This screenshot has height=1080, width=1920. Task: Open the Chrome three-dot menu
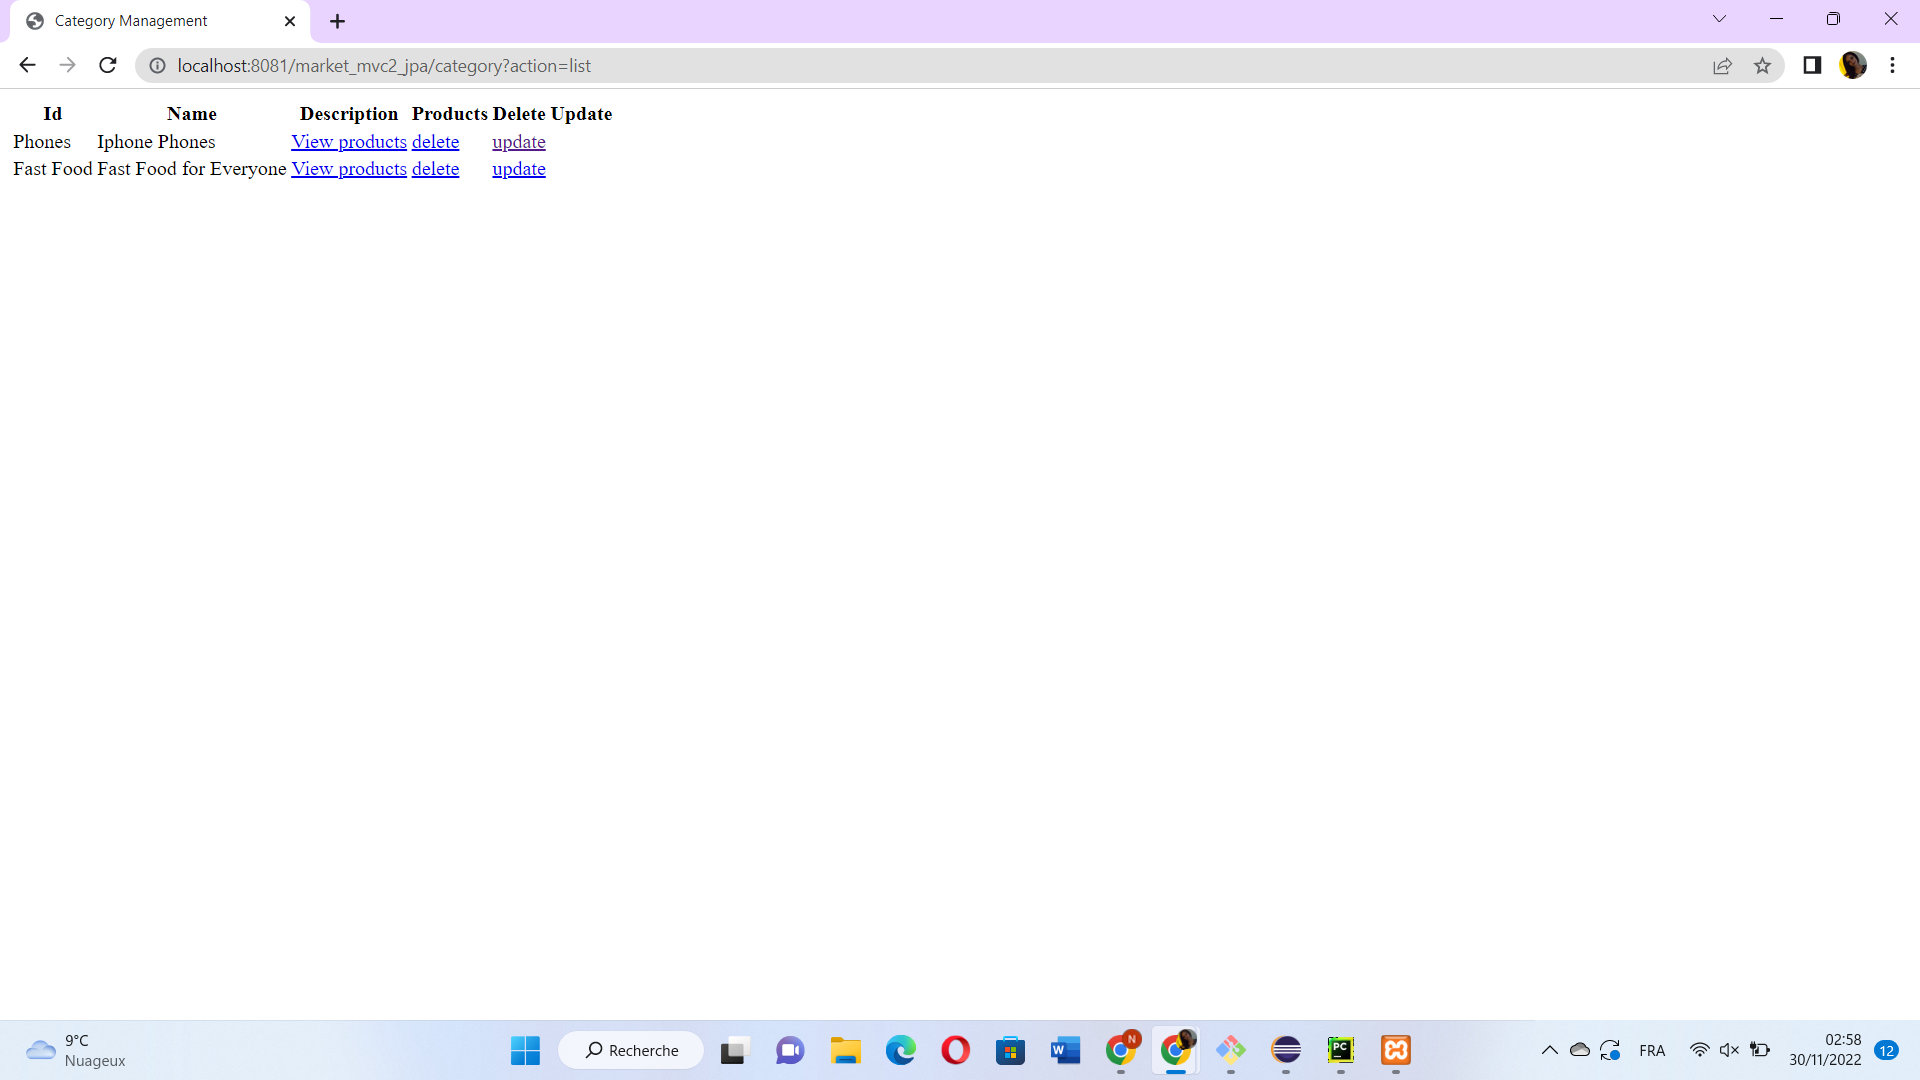coord(1892,66)
